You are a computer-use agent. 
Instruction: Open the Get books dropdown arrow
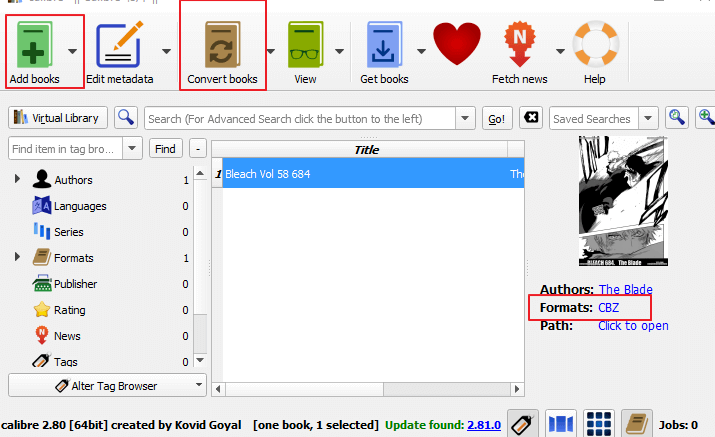[421, 51]
